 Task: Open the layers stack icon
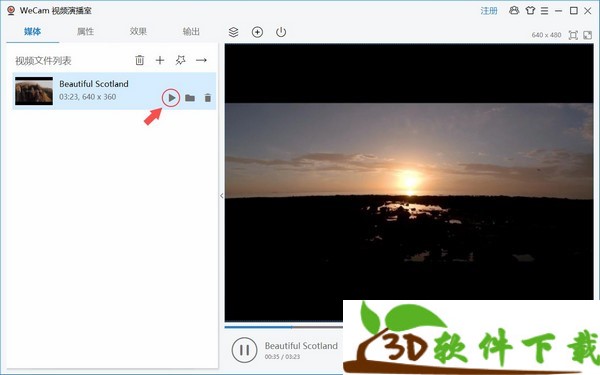tap(233, 32)
